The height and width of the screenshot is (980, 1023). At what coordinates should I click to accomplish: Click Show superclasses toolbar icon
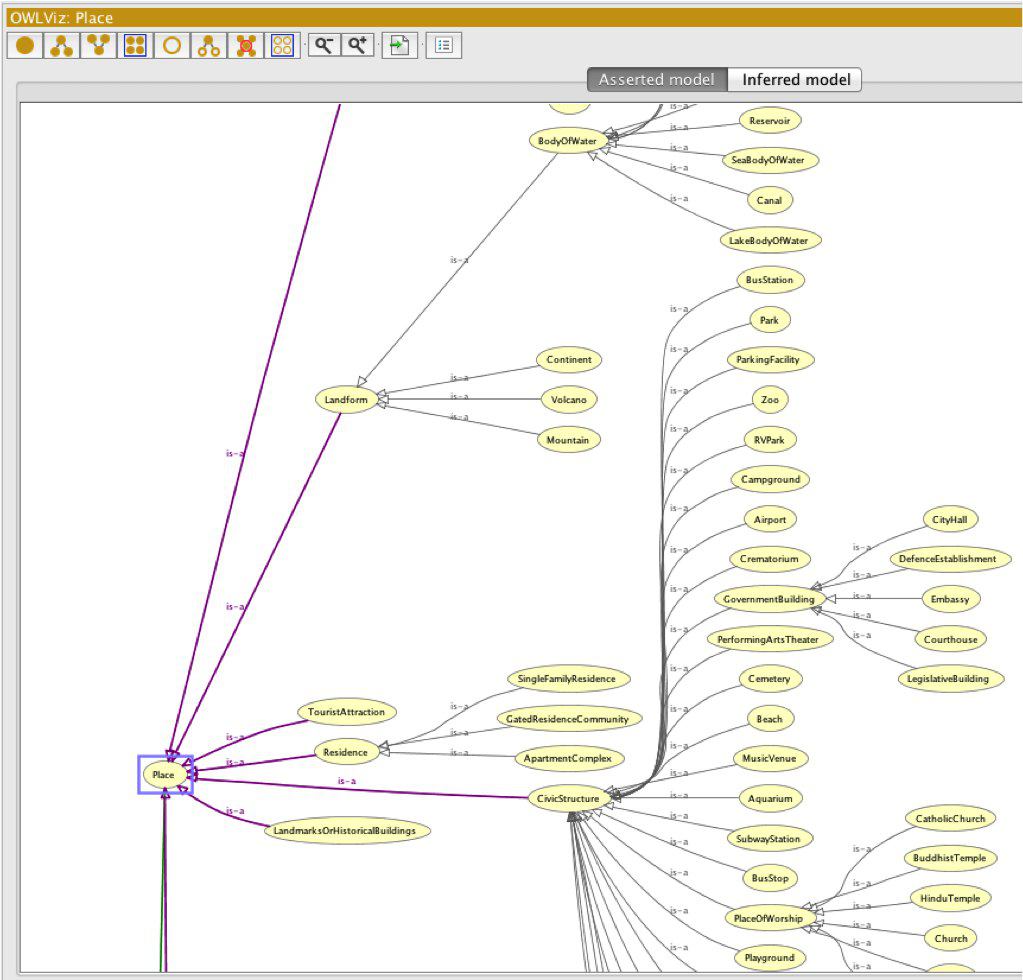pos(99,46)
